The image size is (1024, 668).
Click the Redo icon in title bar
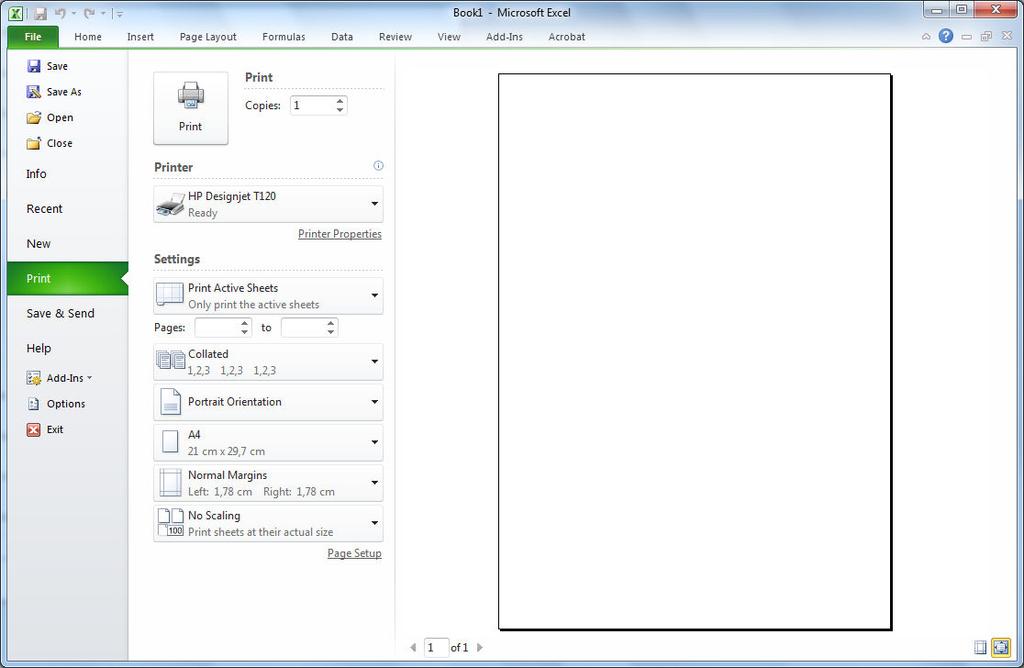89,13
